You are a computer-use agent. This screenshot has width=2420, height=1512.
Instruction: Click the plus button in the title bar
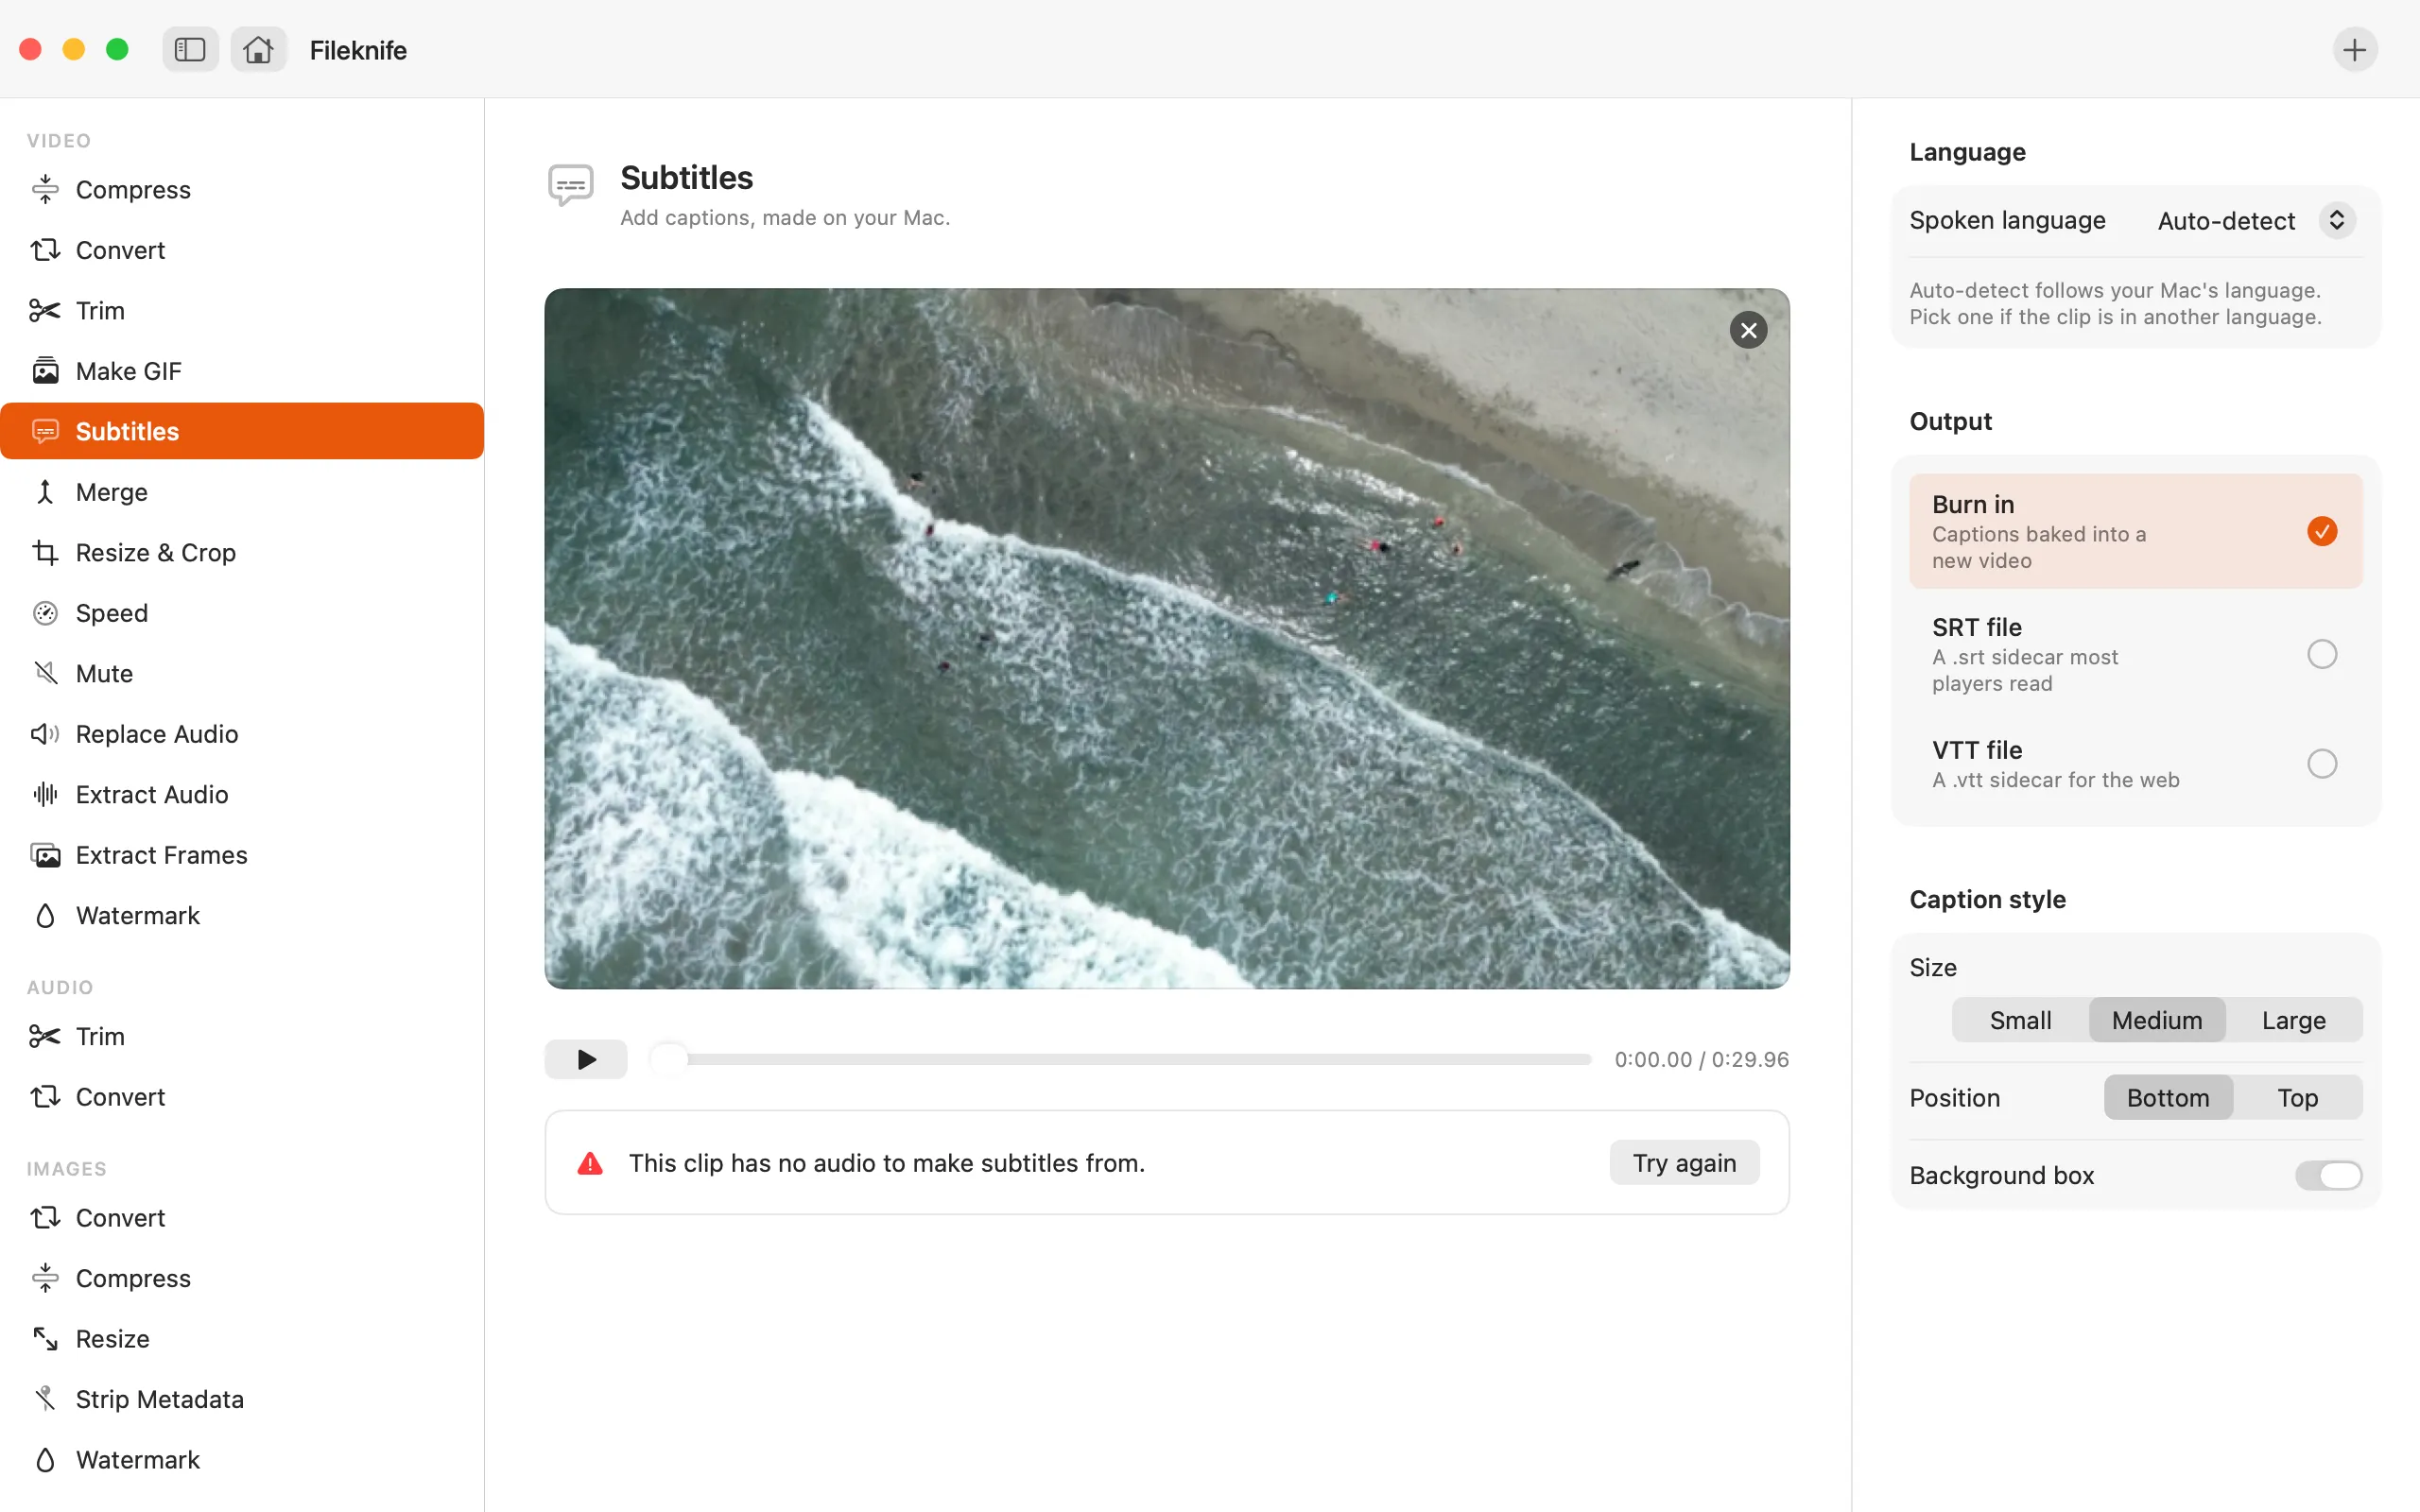2354,49
